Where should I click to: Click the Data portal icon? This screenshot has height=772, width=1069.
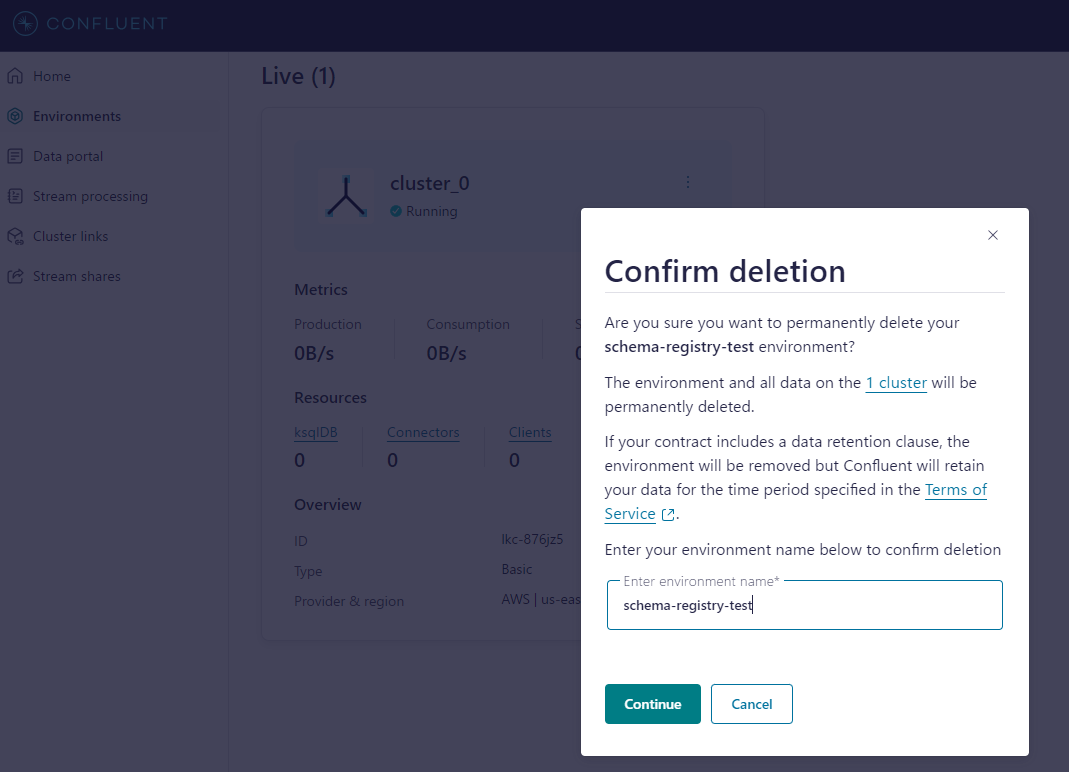coord(16,156)
